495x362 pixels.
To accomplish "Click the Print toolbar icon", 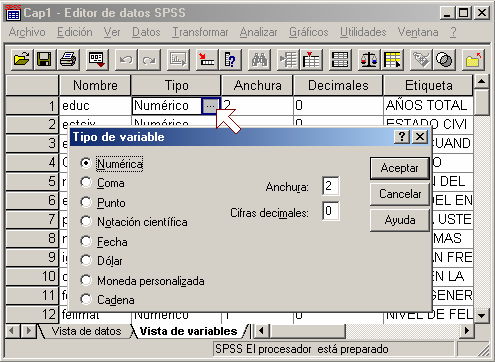I will (68, 60).
